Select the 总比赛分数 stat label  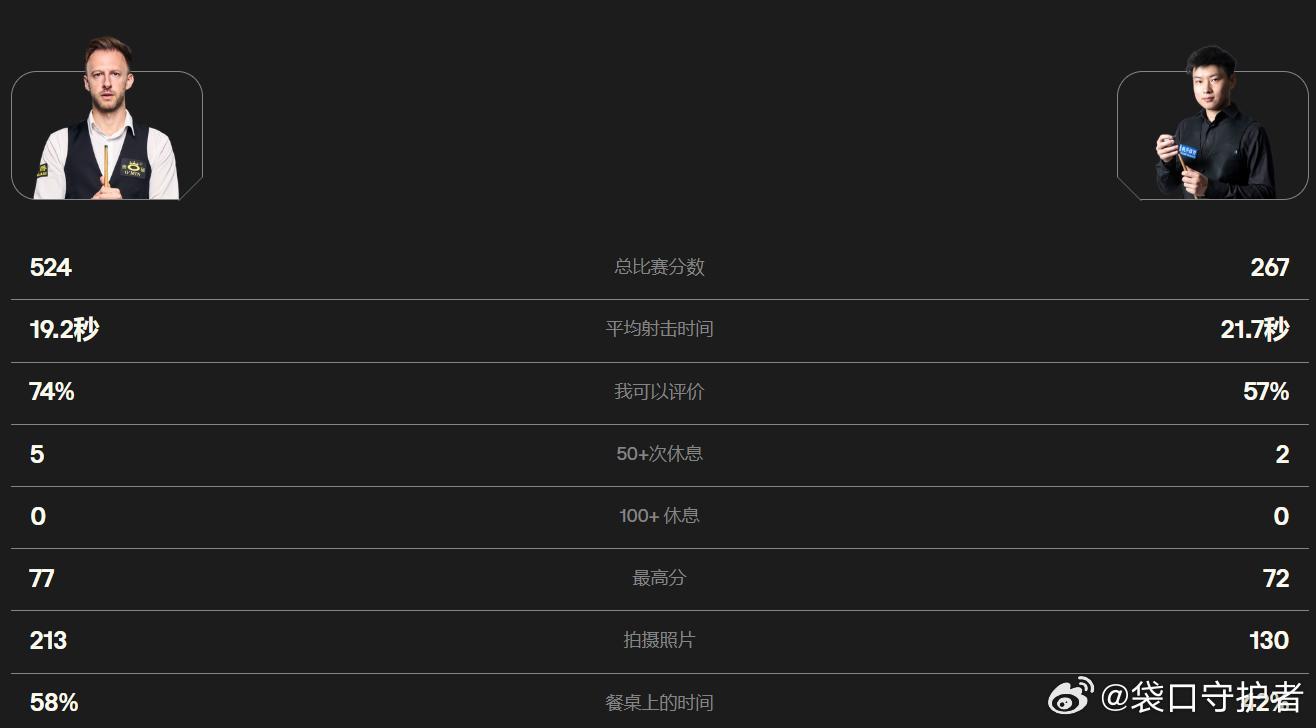[x=659, y=267]
